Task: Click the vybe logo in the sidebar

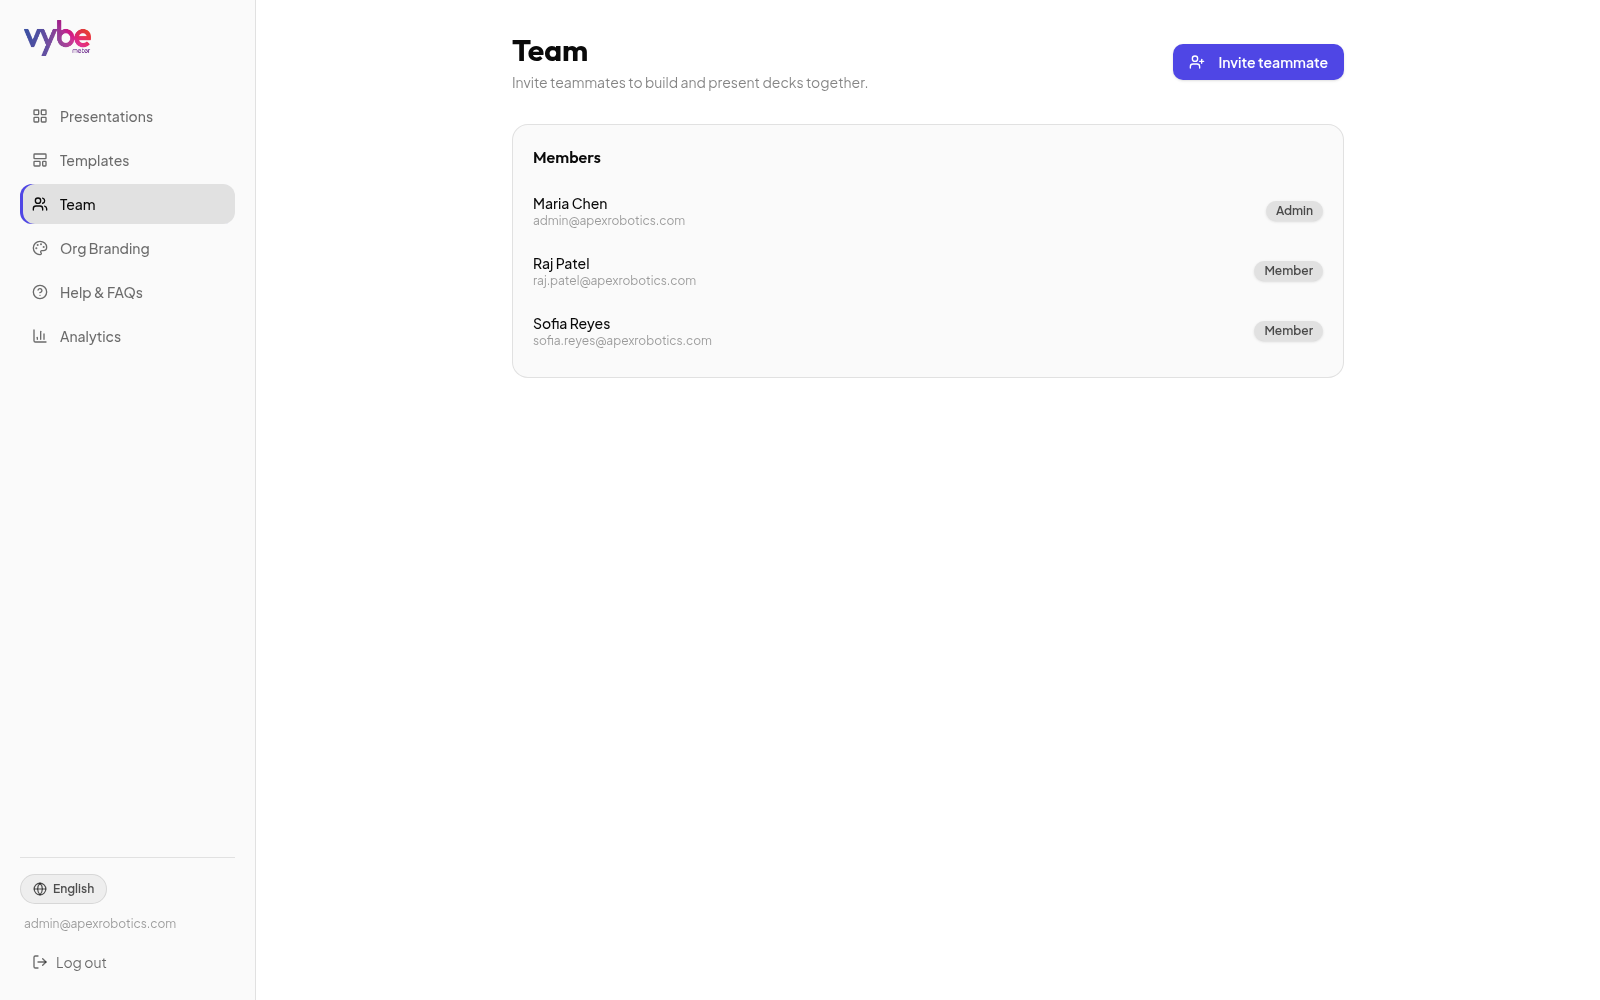Action: (x=57, y=37)
